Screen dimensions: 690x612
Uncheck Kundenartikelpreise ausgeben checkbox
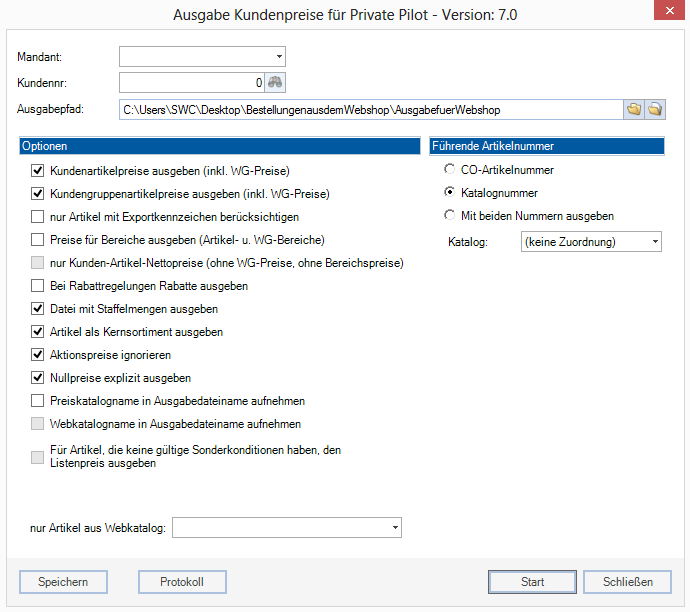(x=38, y=171)
